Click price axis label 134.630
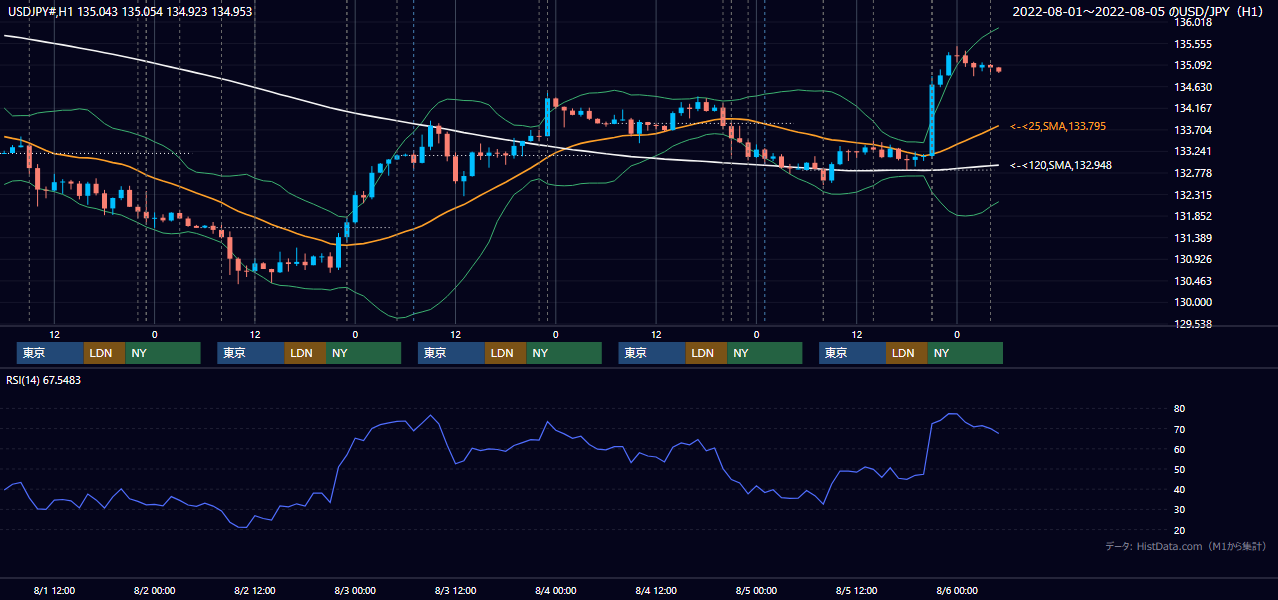This screenshot has height=600, width=1278. pos(1194,87)
